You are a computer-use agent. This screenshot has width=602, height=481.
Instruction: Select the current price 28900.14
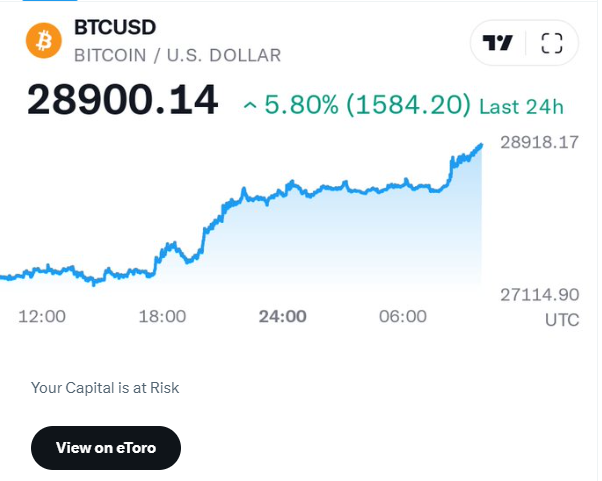(122, 101)
